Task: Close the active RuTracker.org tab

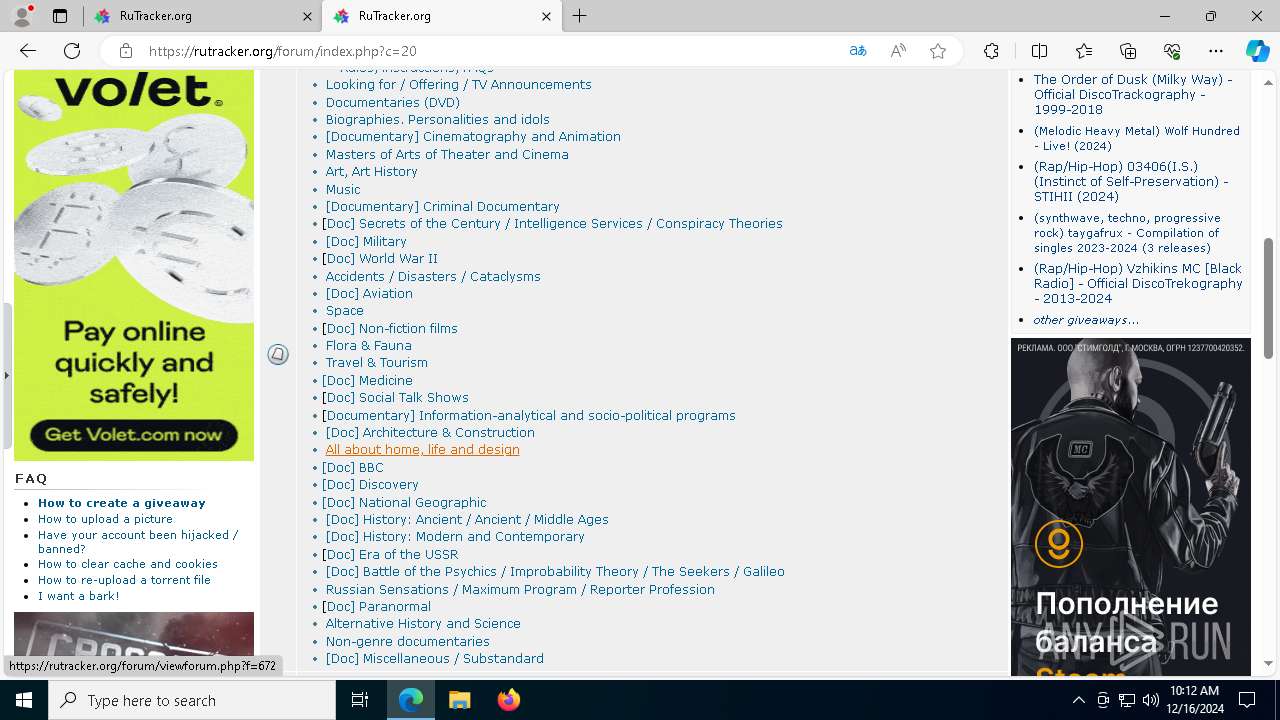Action: pyautogui.click(x=546, y=16)
